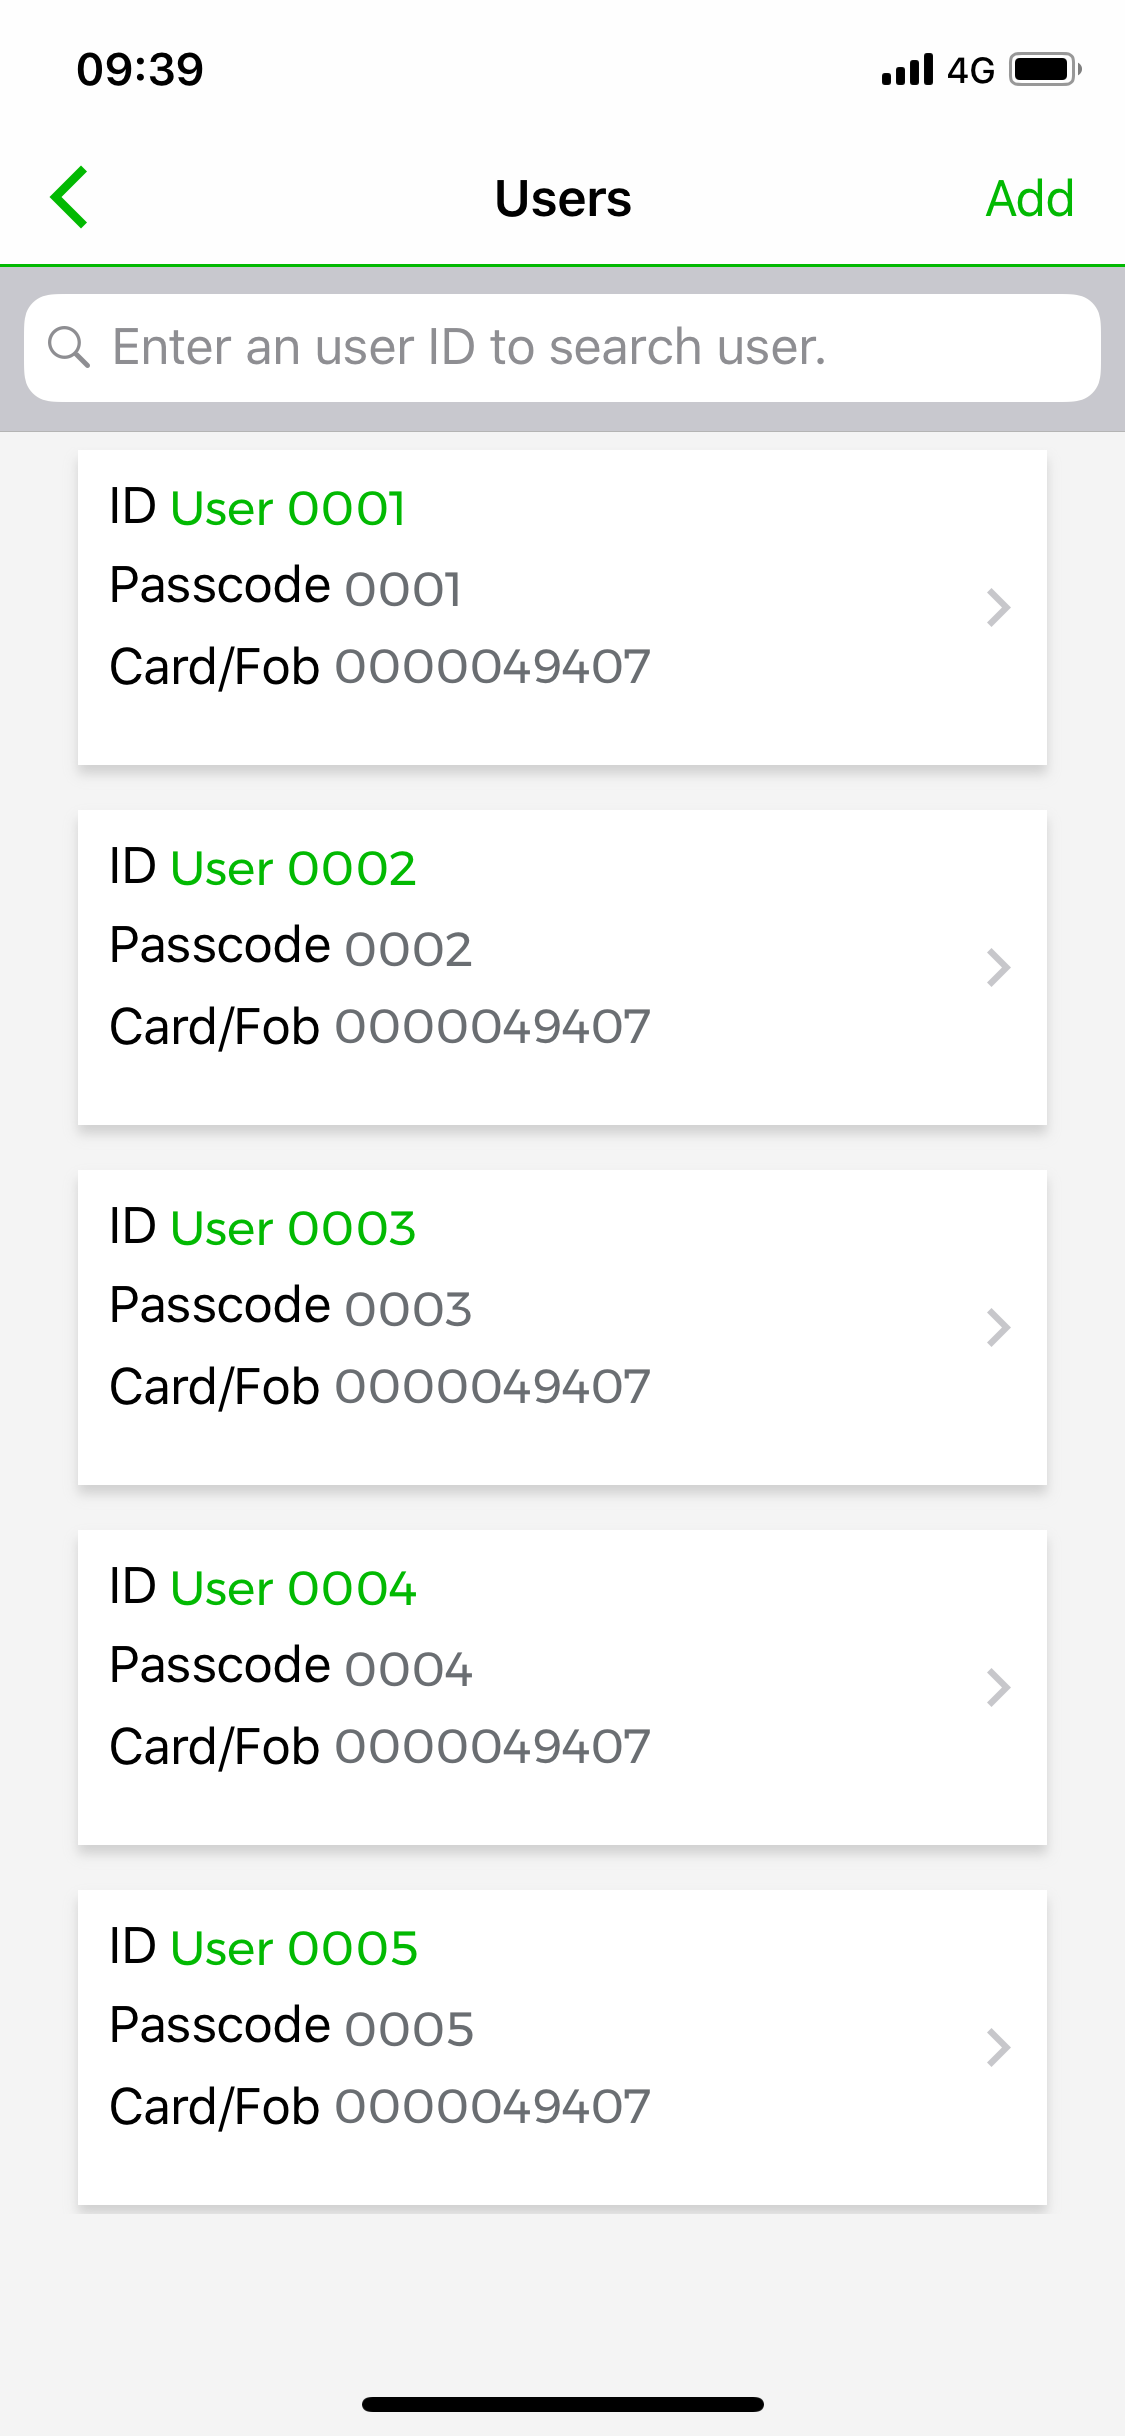This screenshot has height=2436, width=1125.
Task: Tap the Add button
Action: [1030, 198]
